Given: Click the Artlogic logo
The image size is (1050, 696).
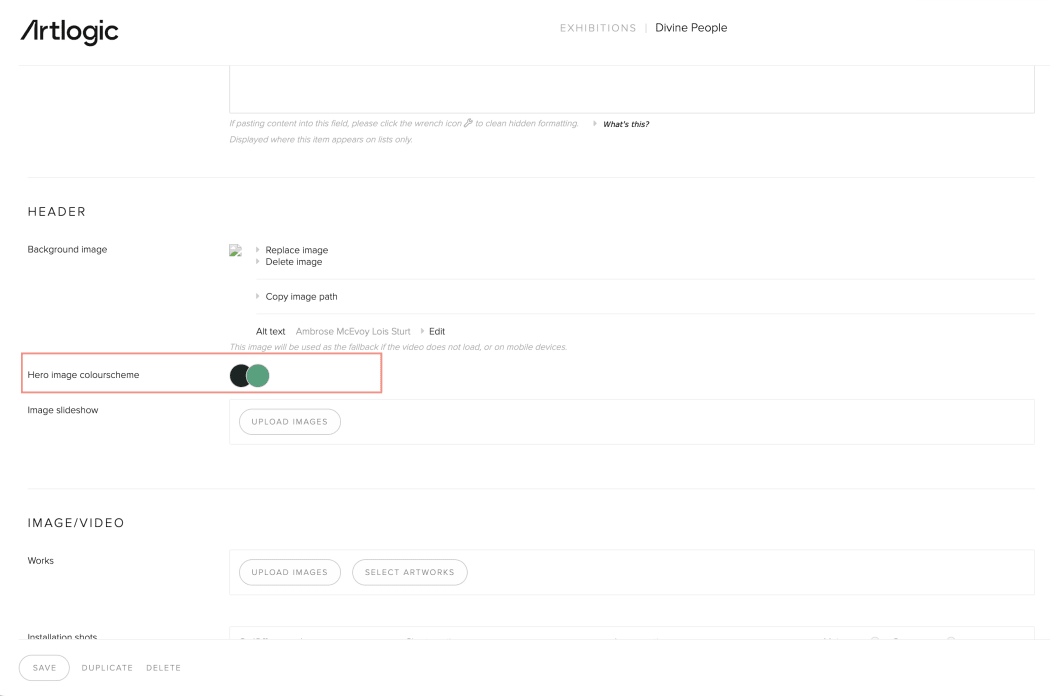Looking at the screenshot, I should coord(68,31).
